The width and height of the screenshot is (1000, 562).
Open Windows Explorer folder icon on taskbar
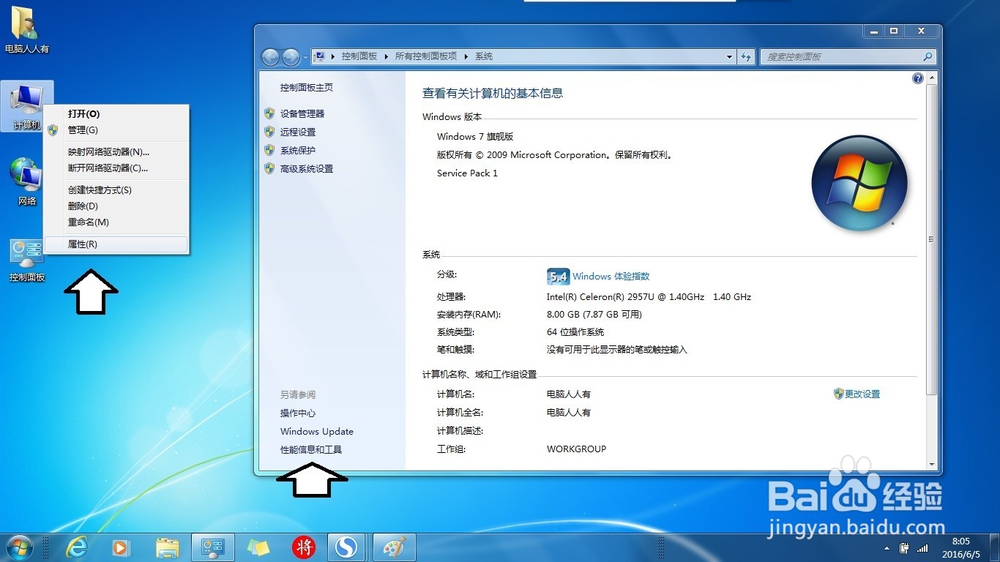167,547
